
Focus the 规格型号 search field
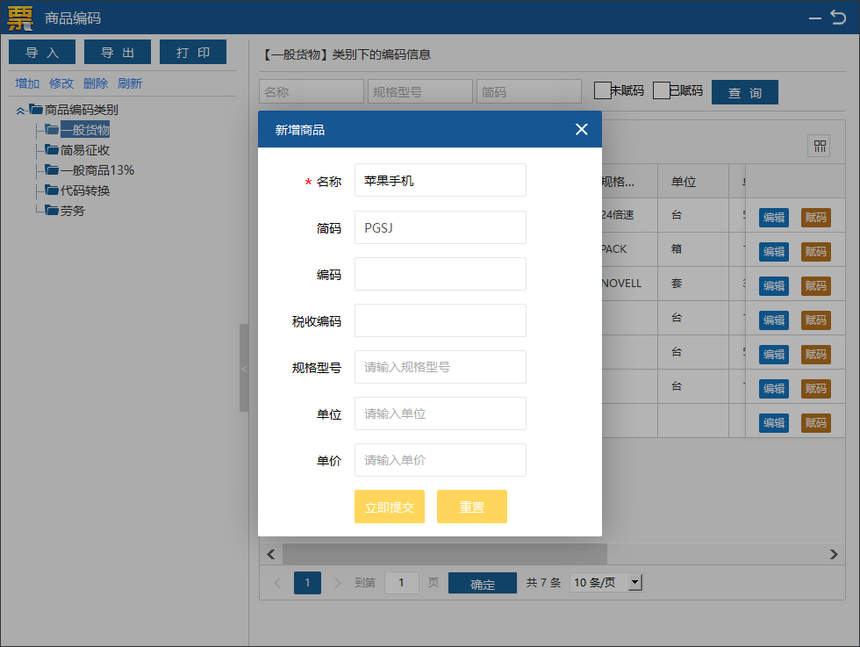click(x=420, y=92)
